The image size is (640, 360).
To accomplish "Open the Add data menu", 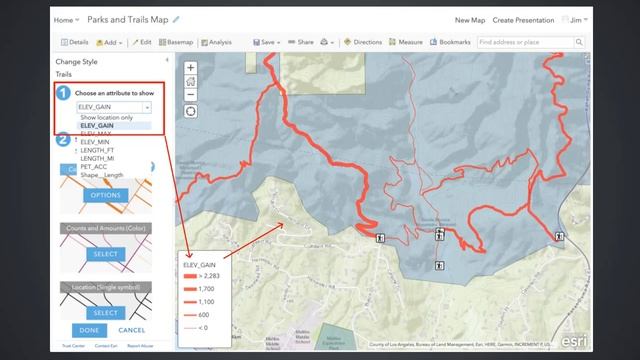I will tap(109, 42).
